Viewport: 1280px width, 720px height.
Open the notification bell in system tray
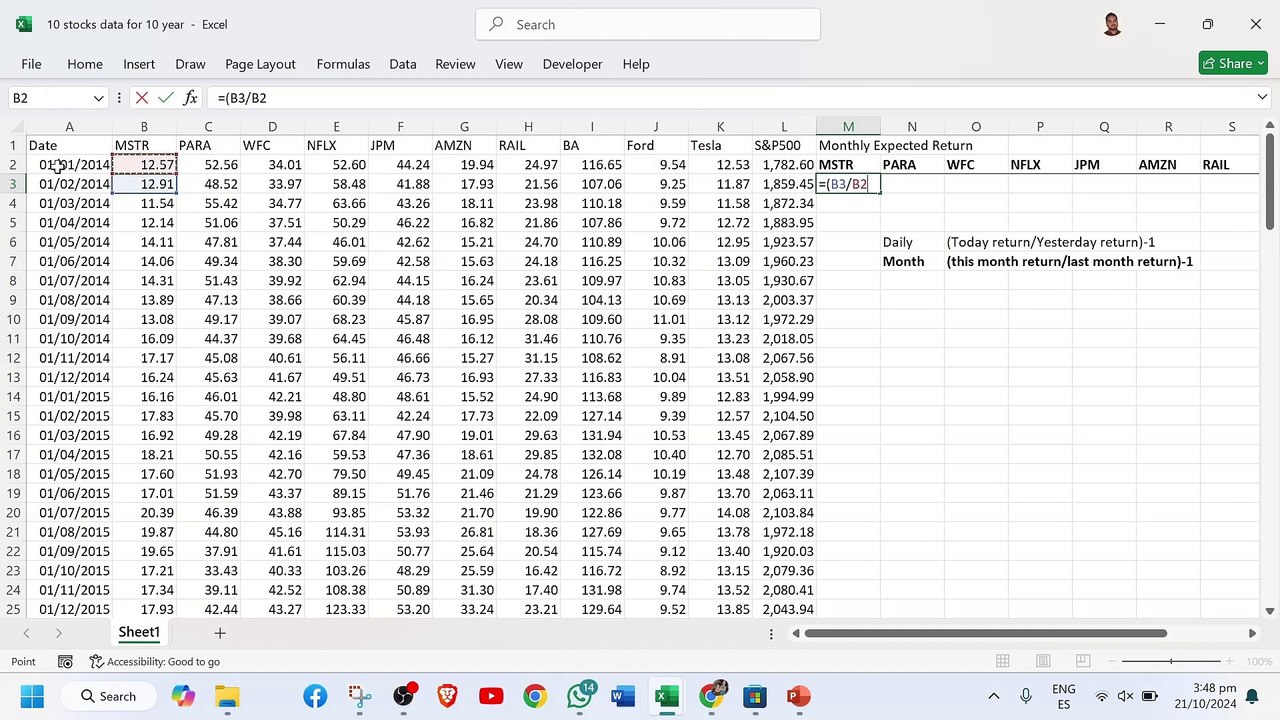[1251, 696]
